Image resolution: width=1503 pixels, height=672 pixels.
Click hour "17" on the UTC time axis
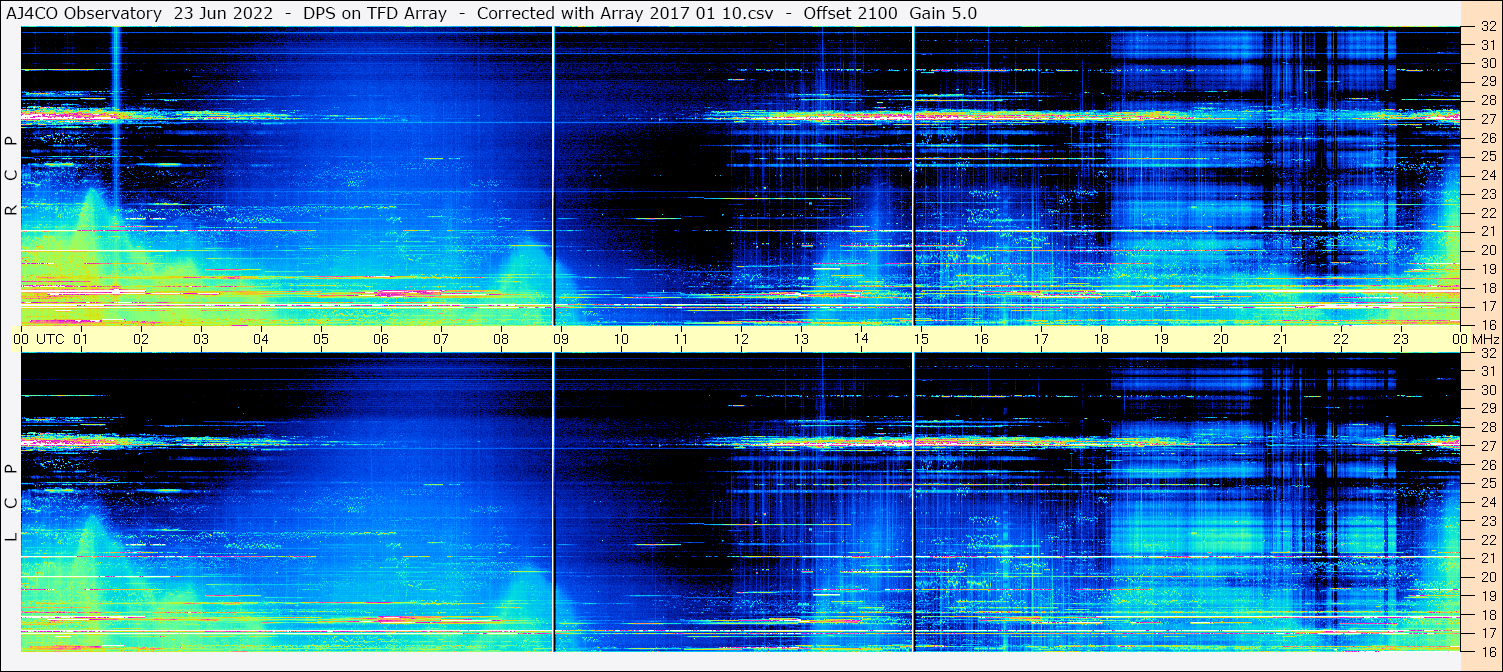pyautogui.click(x=1041, y=339)
